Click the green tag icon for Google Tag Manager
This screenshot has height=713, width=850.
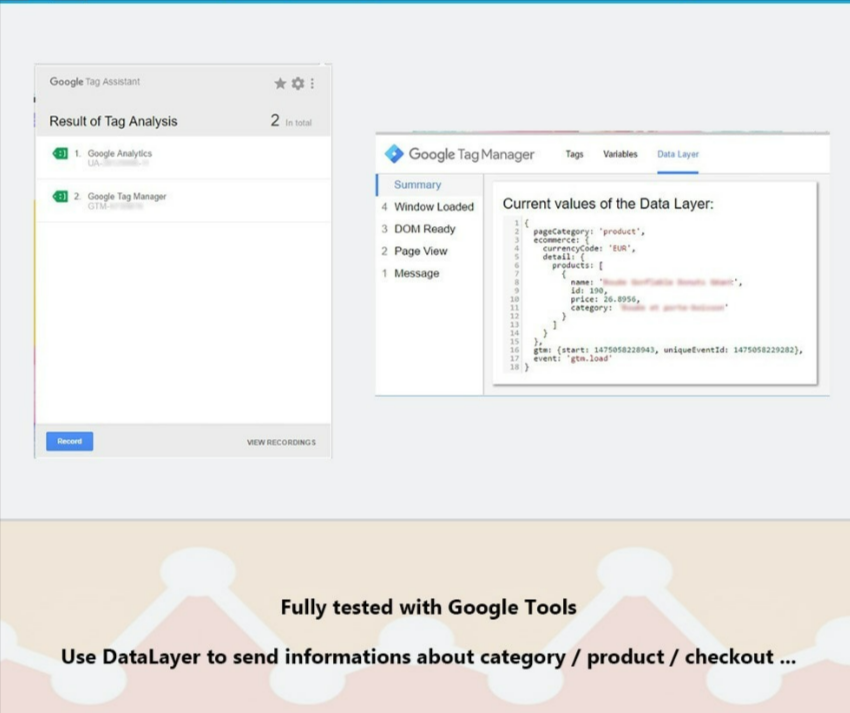60,196
